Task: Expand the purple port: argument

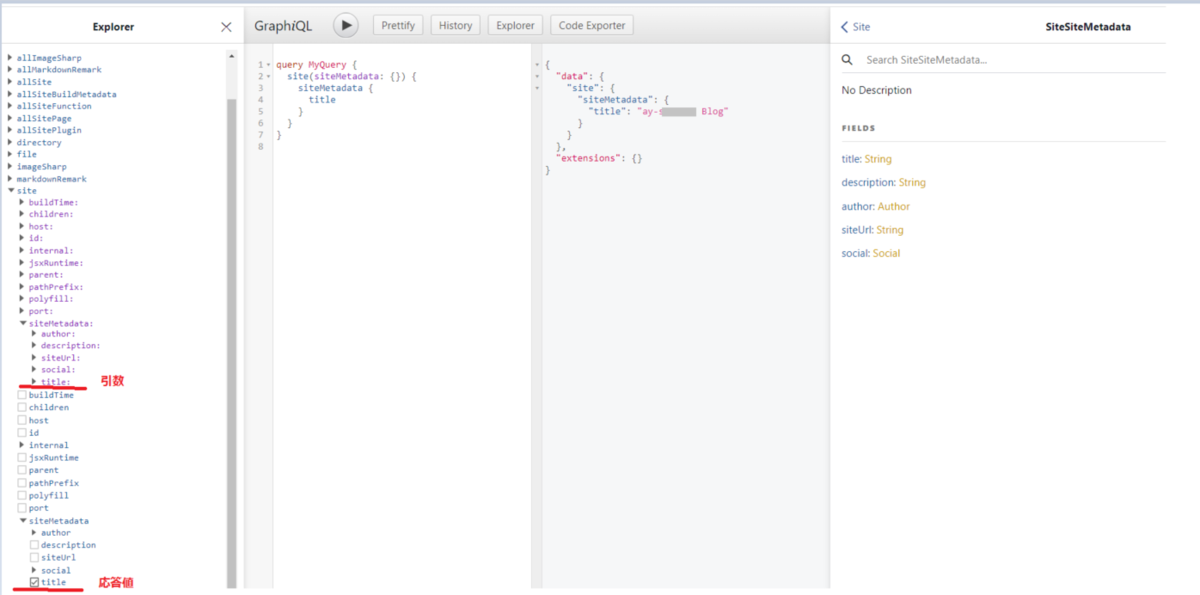Action: coord(22,311)
